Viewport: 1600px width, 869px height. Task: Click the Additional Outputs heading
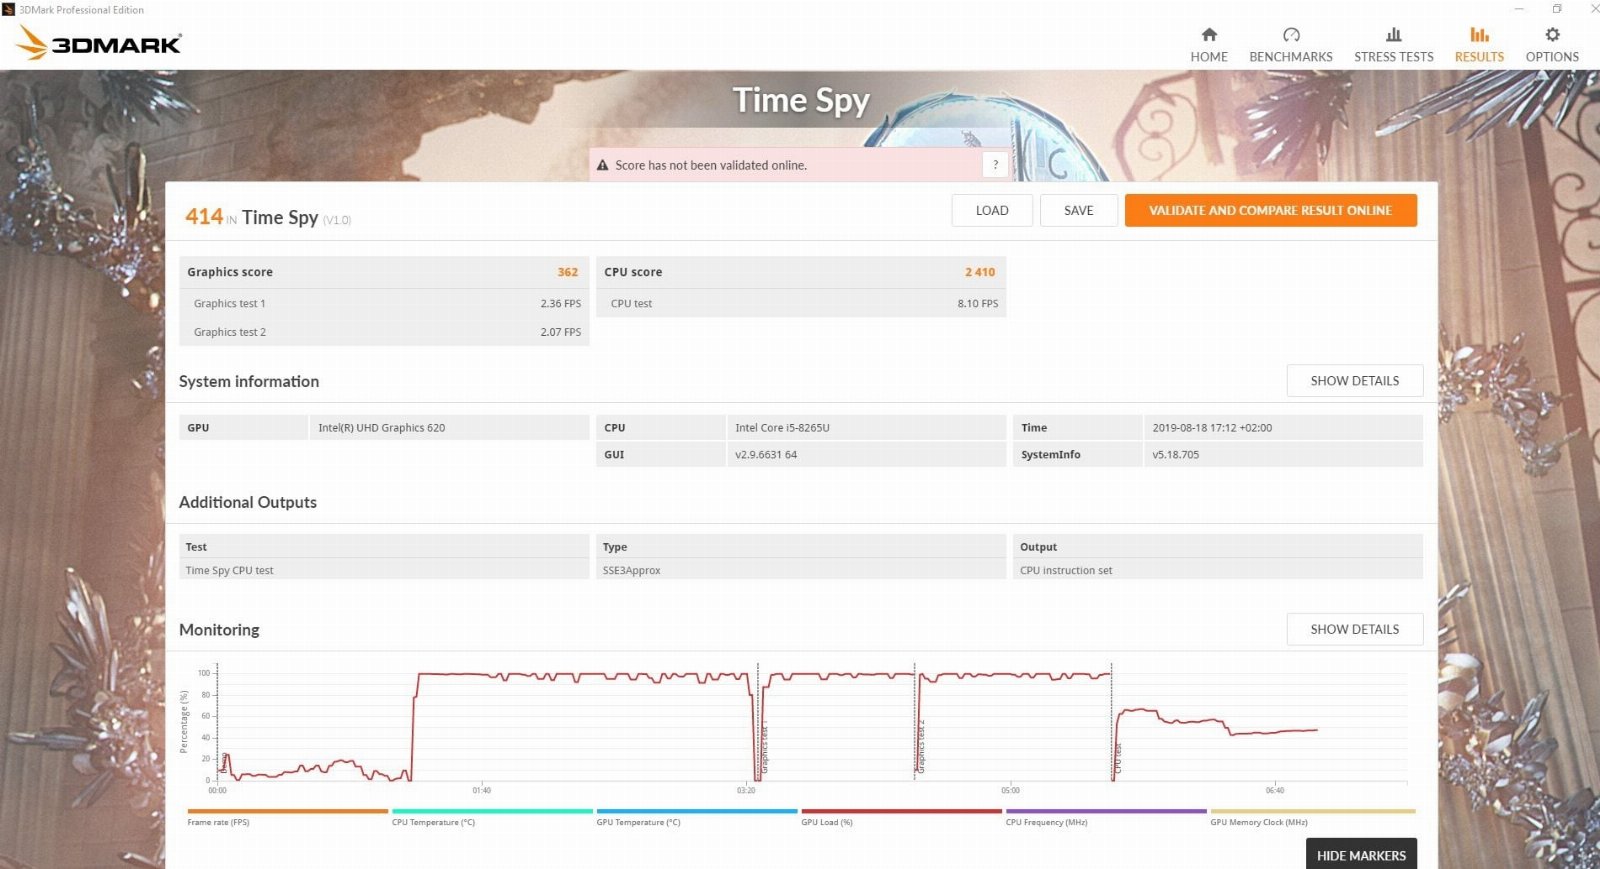248,502
